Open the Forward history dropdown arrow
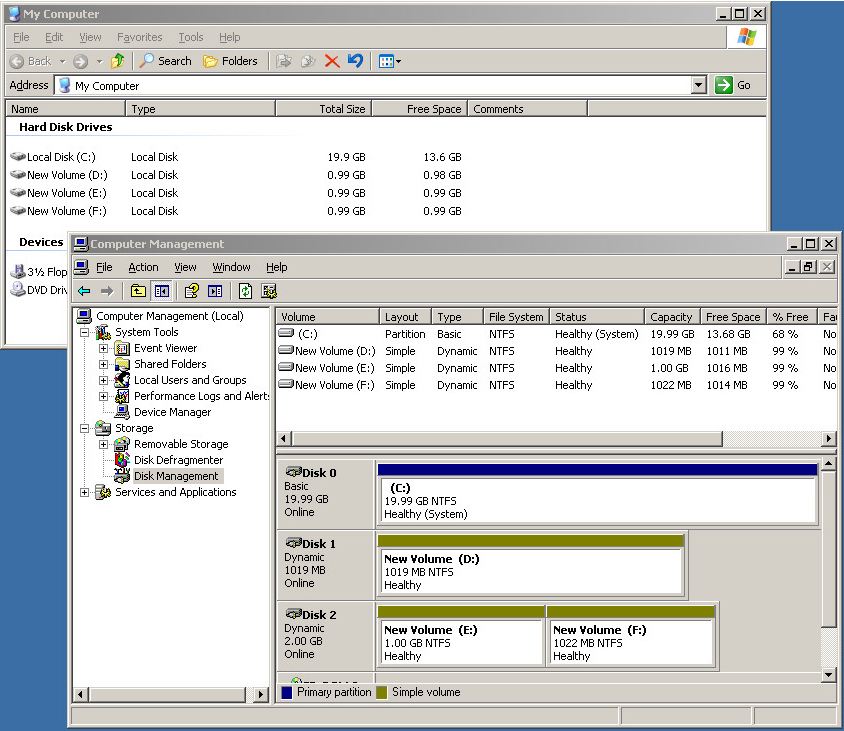844x731 pixels. coord(99,61)
